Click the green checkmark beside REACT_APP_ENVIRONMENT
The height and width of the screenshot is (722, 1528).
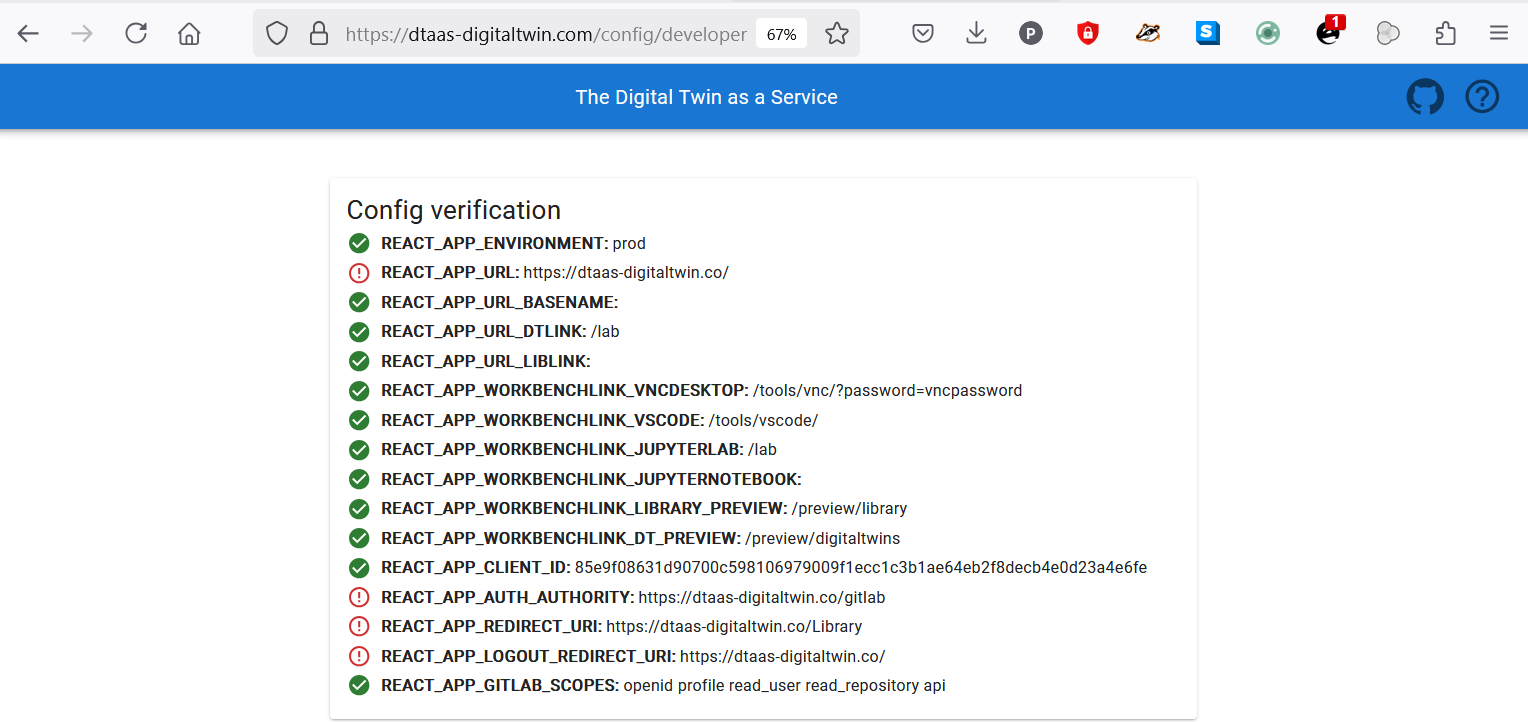pyautogui.click(x=359, y=243)
